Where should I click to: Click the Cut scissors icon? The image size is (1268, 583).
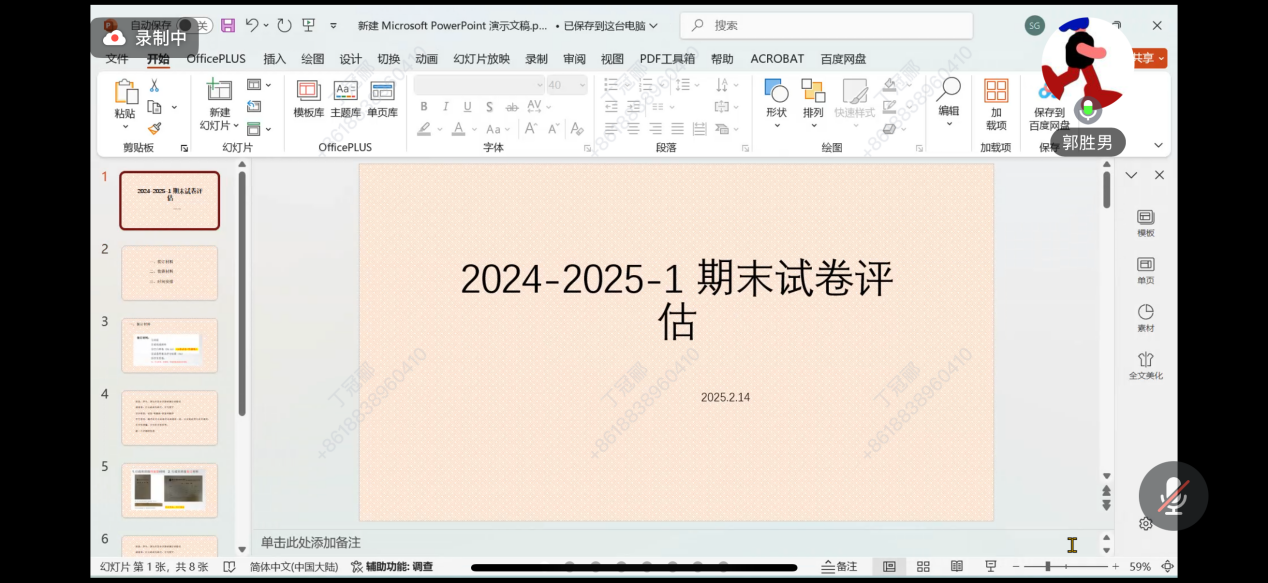[x=154, y=86]
